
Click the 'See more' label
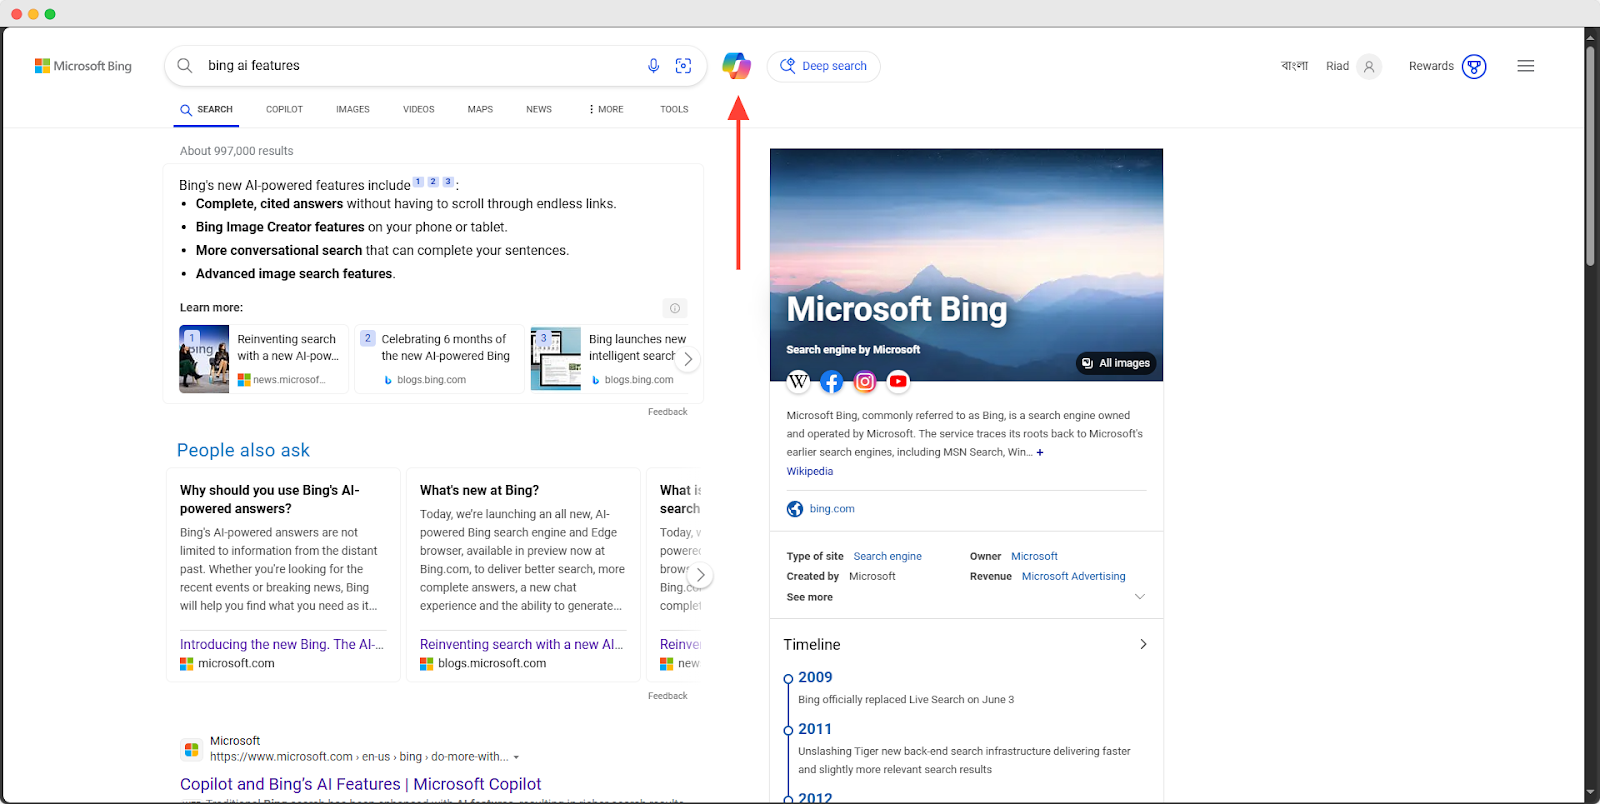click(809, 597)
